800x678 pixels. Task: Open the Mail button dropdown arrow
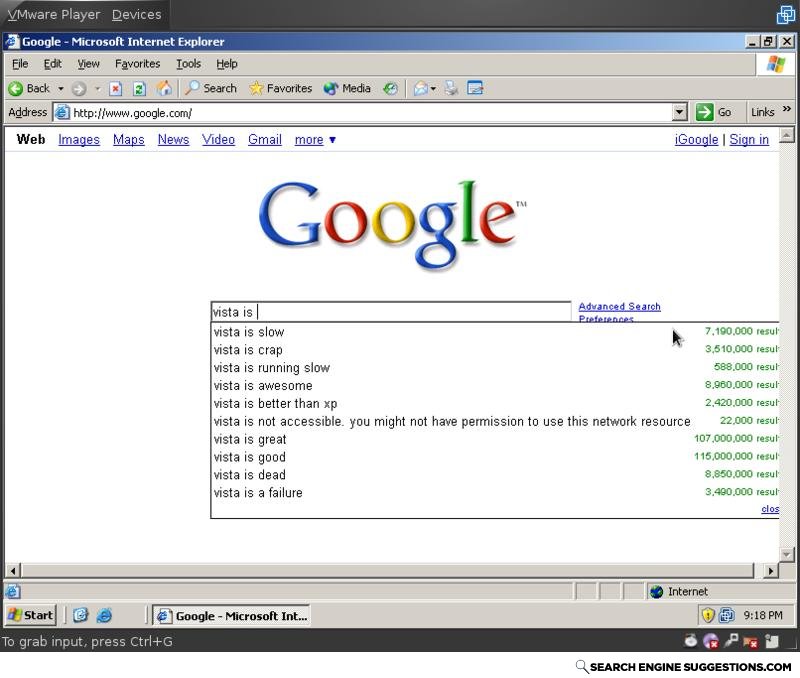point(433,89)
